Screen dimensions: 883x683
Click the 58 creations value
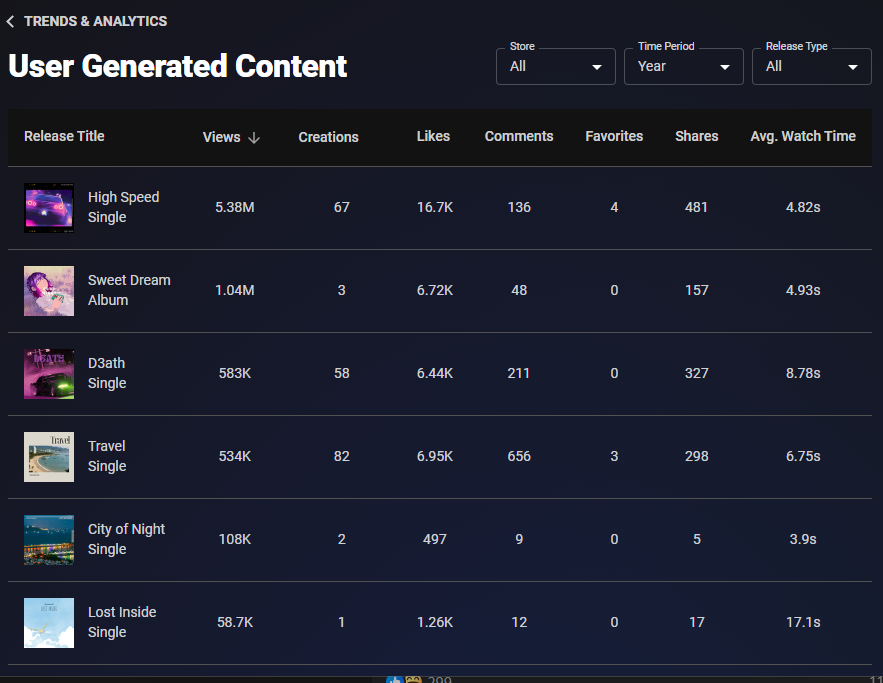coord(342,373)
